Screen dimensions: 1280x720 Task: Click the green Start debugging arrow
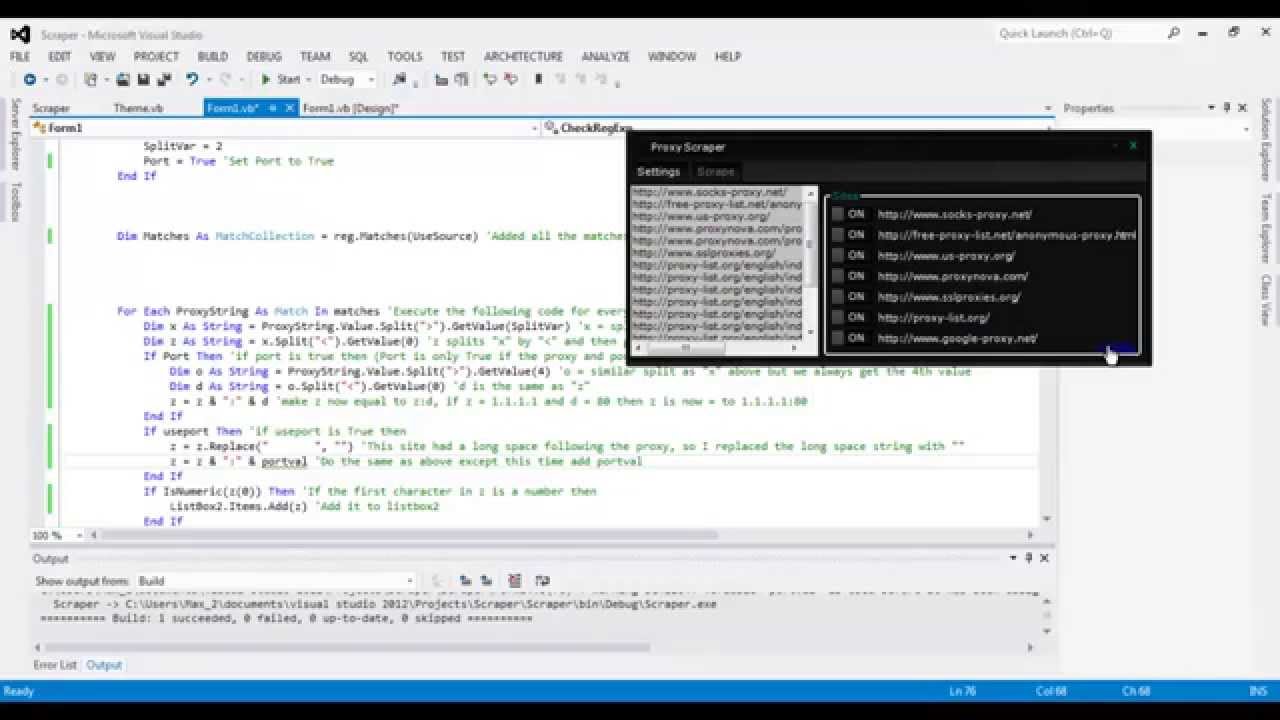(266, 79)
